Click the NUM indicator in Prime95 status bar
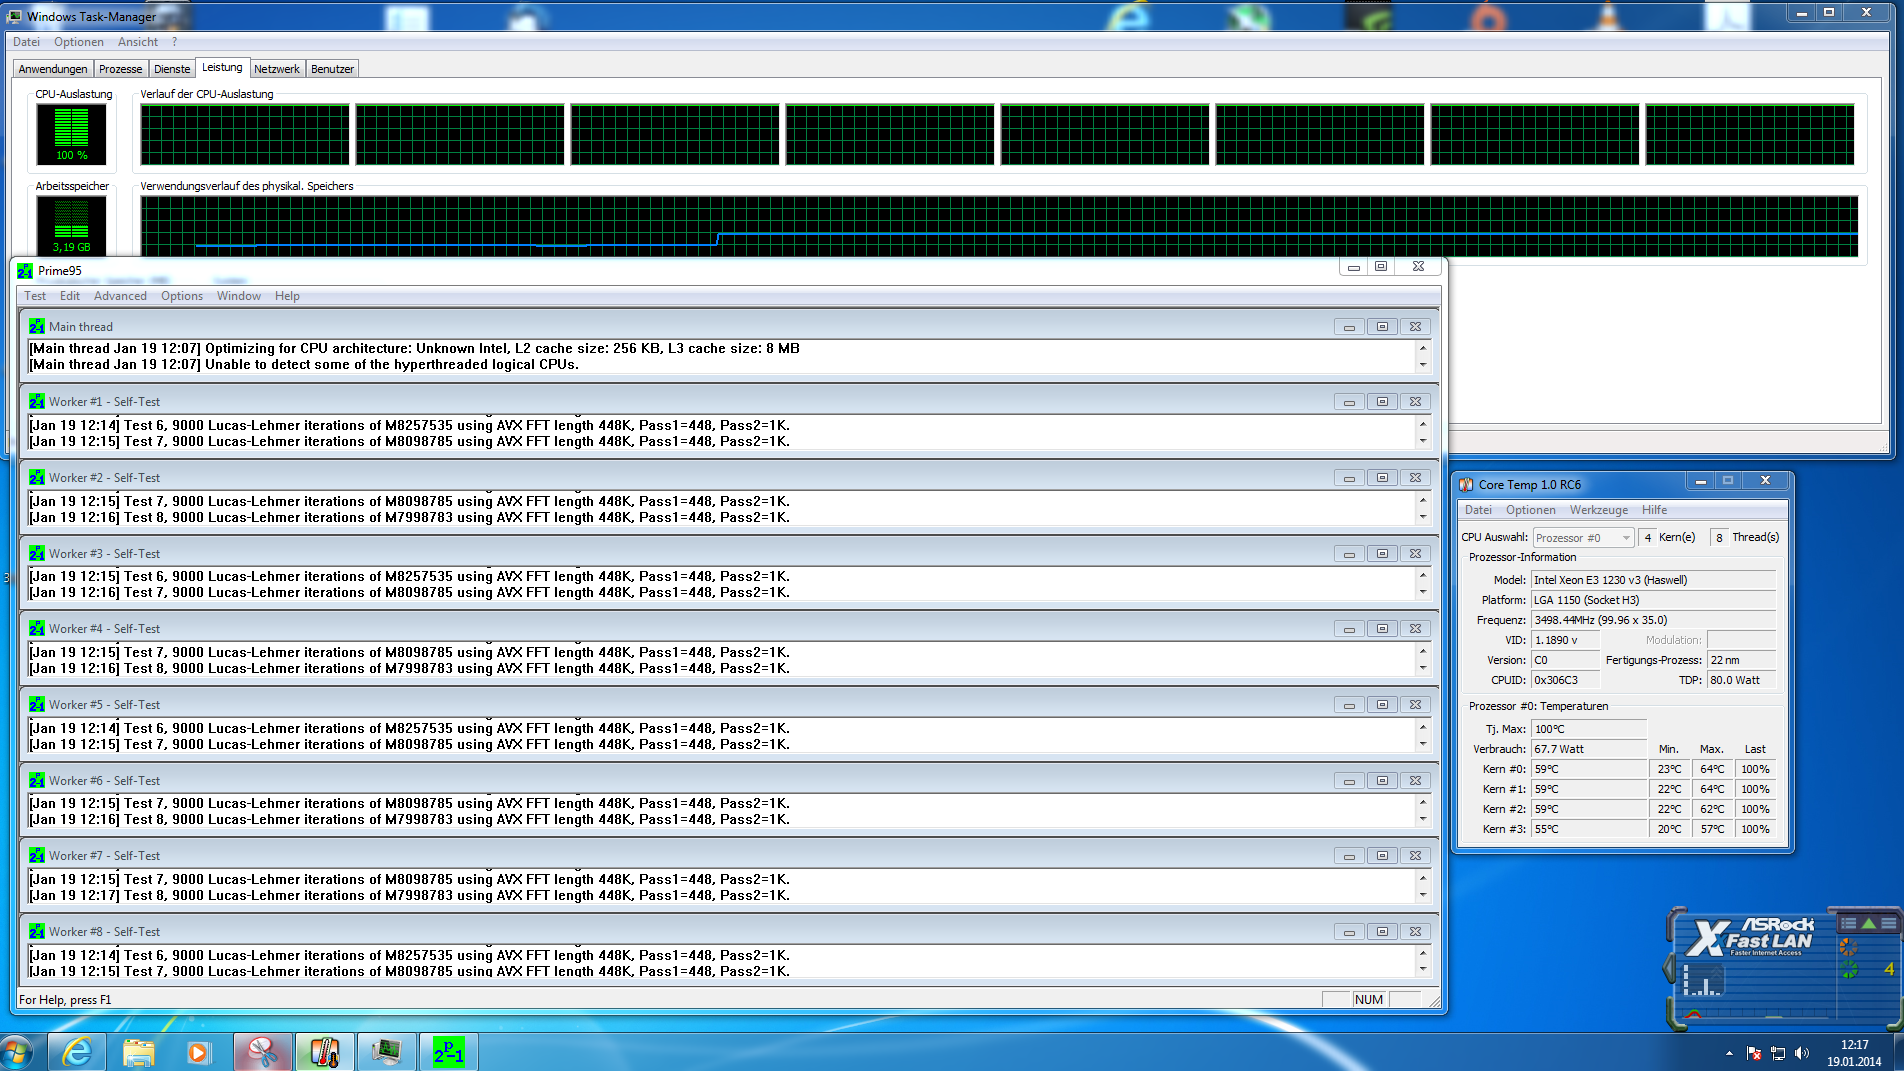The height and width of the screenshot is (1071, 1904). (x=1369, y=1000)
